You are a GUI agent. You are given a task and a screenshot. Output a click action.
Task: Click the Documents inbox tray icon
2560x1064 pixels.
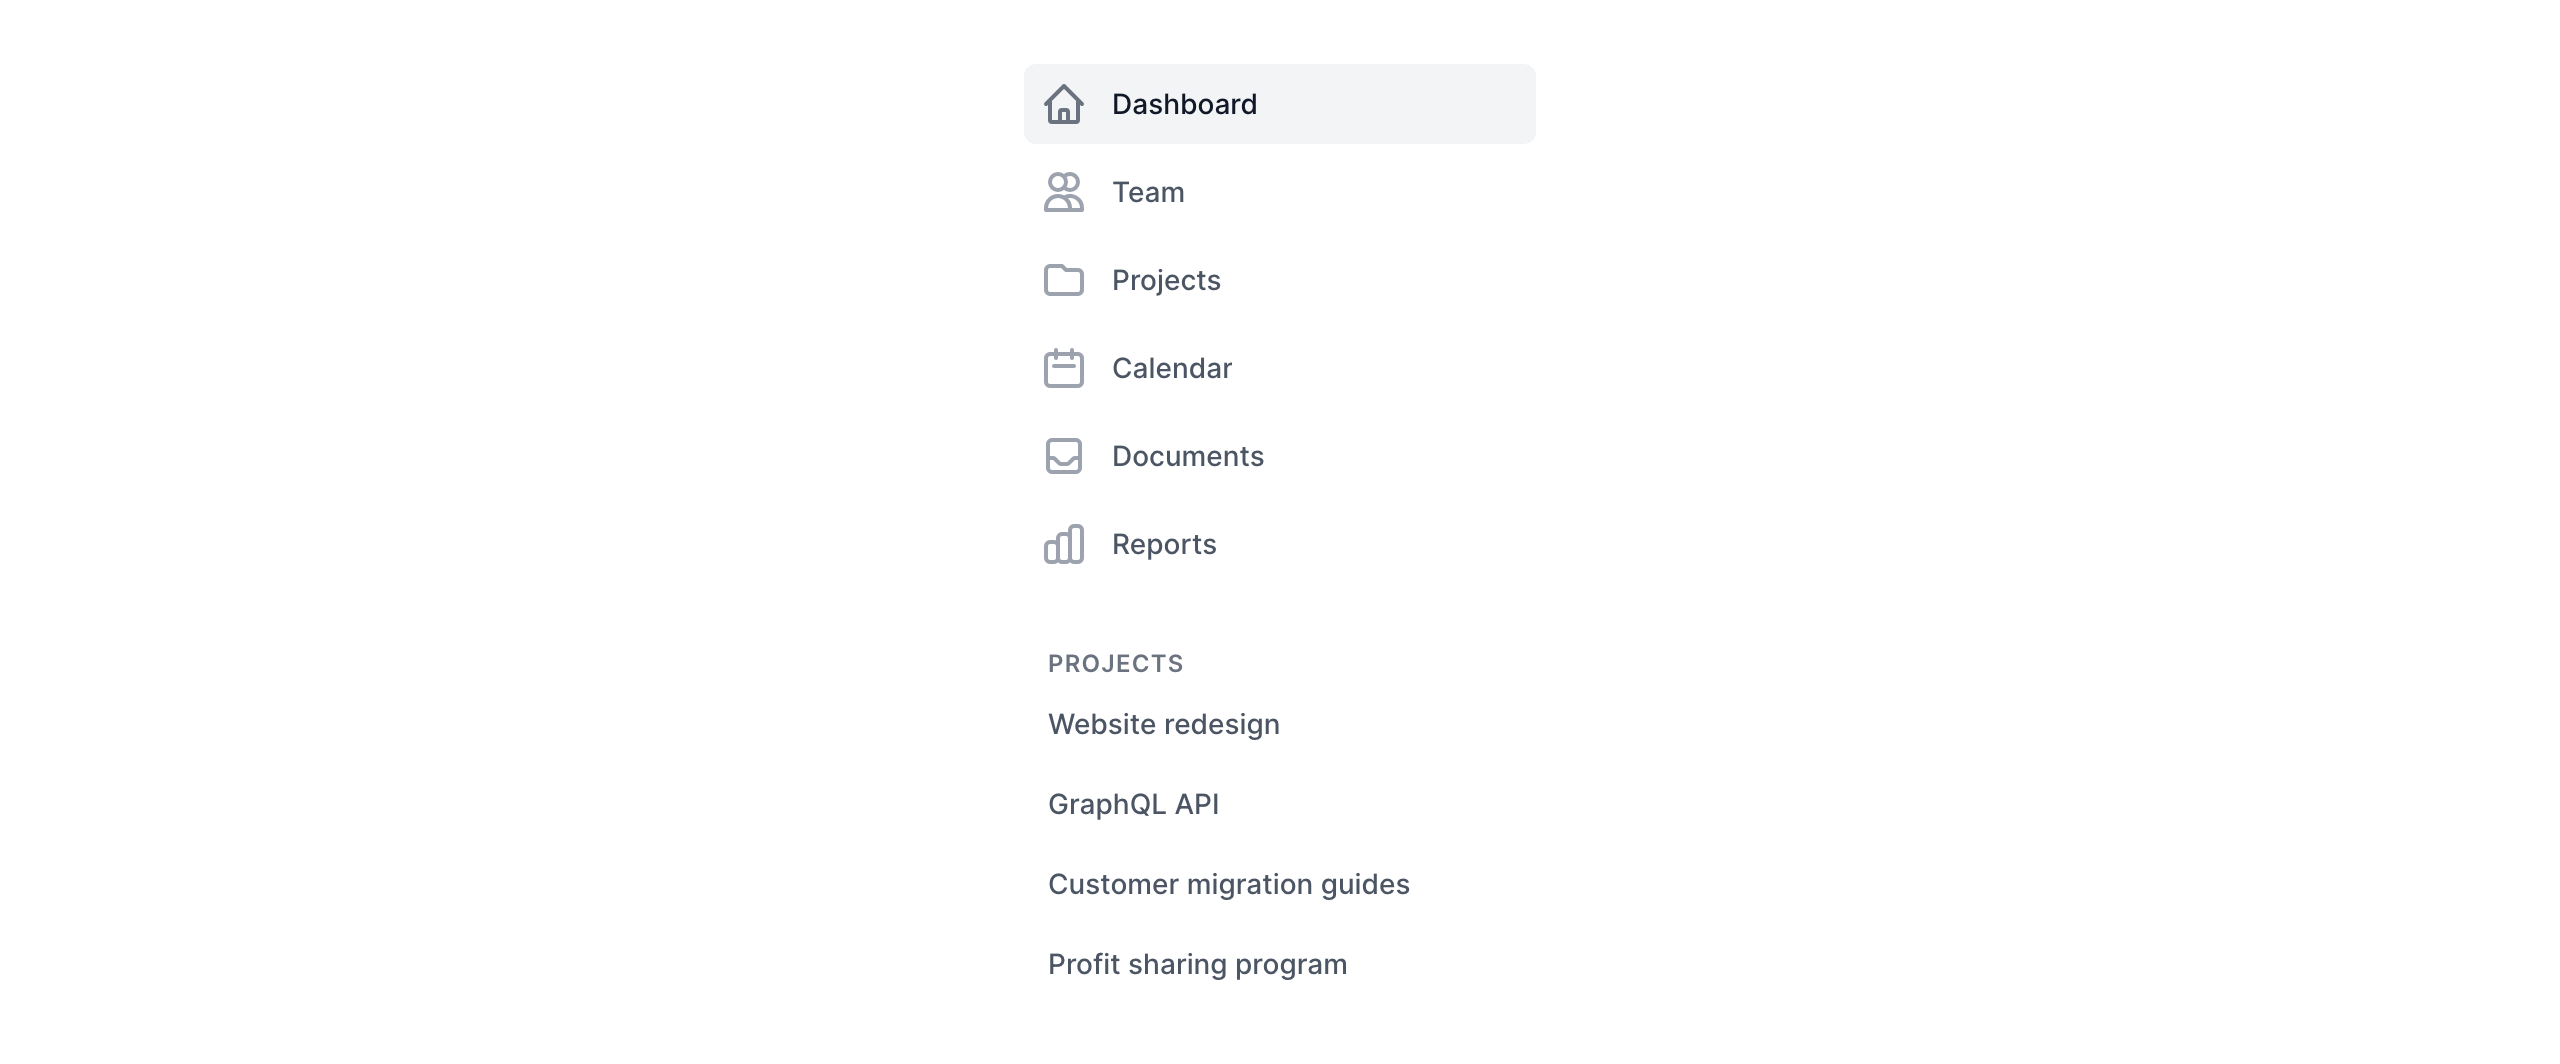pyautogui.click(x=1063, y=456)
